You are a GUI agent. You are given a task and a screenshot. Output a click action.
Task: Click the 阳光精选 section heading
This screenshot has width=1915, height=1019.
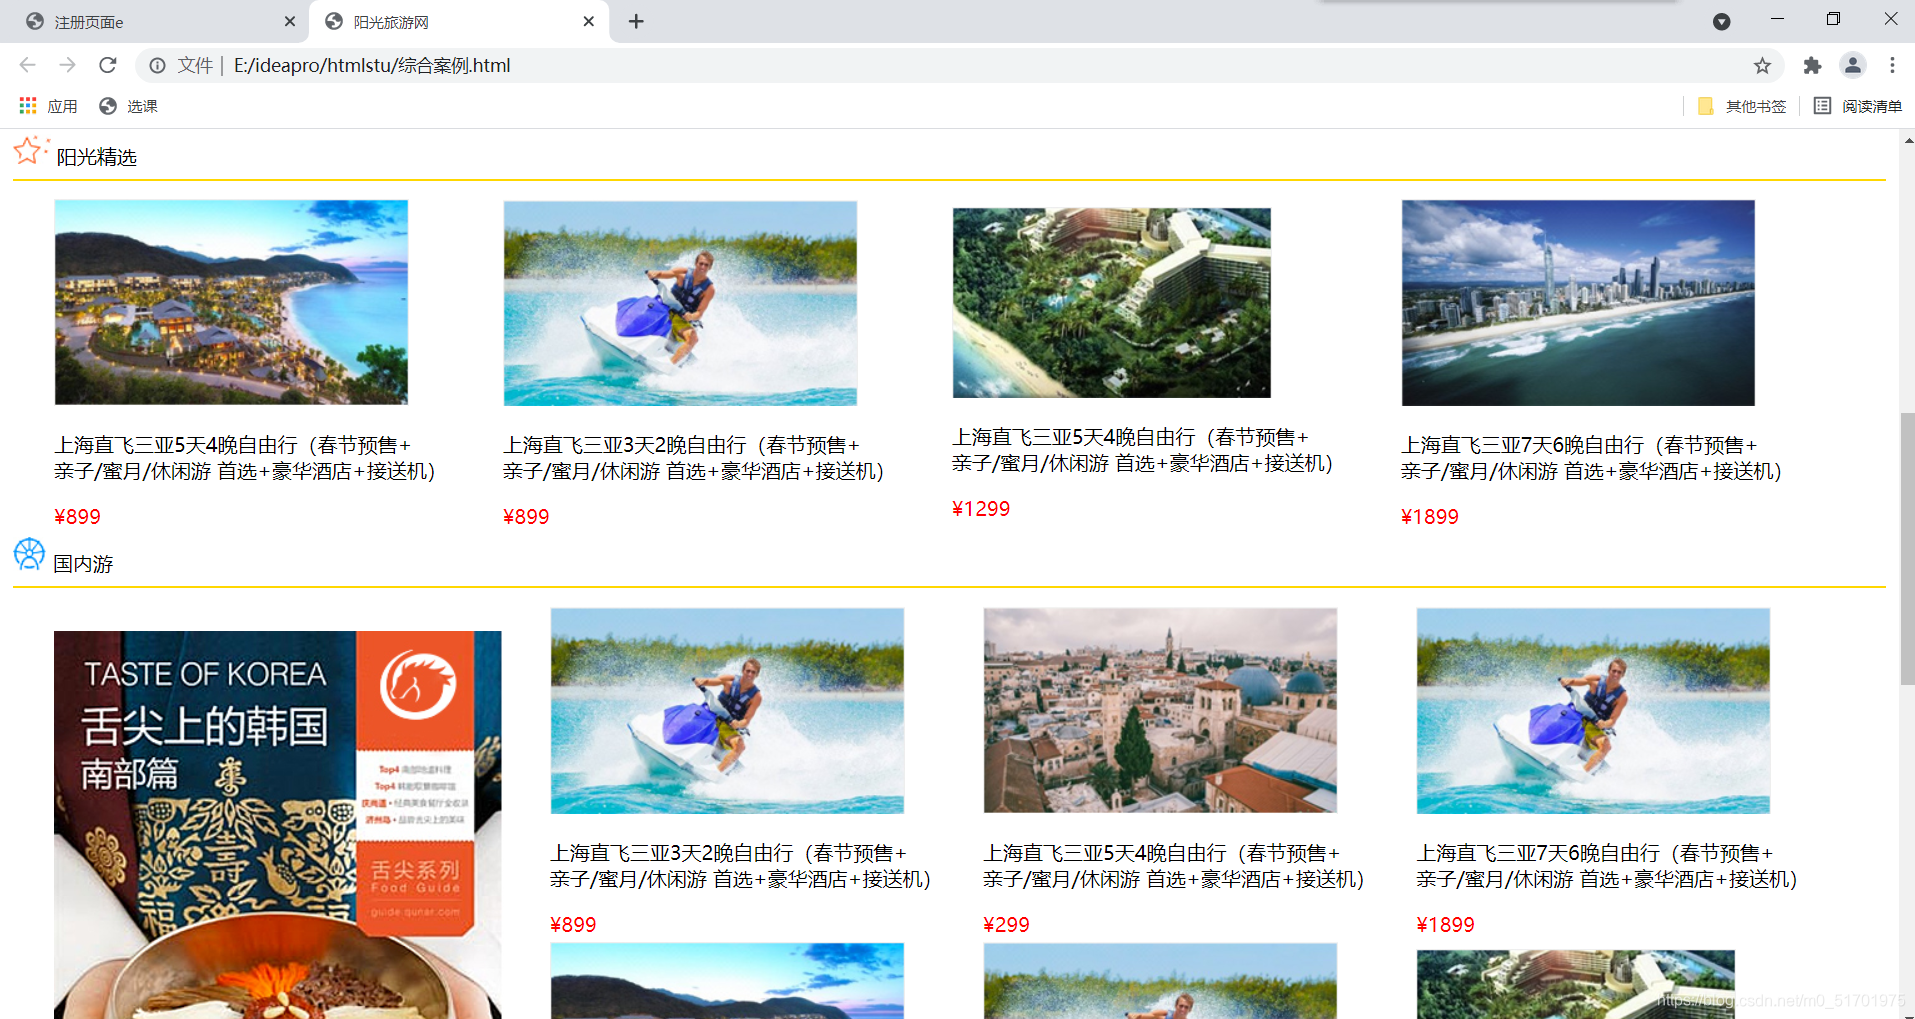(96, 157)
